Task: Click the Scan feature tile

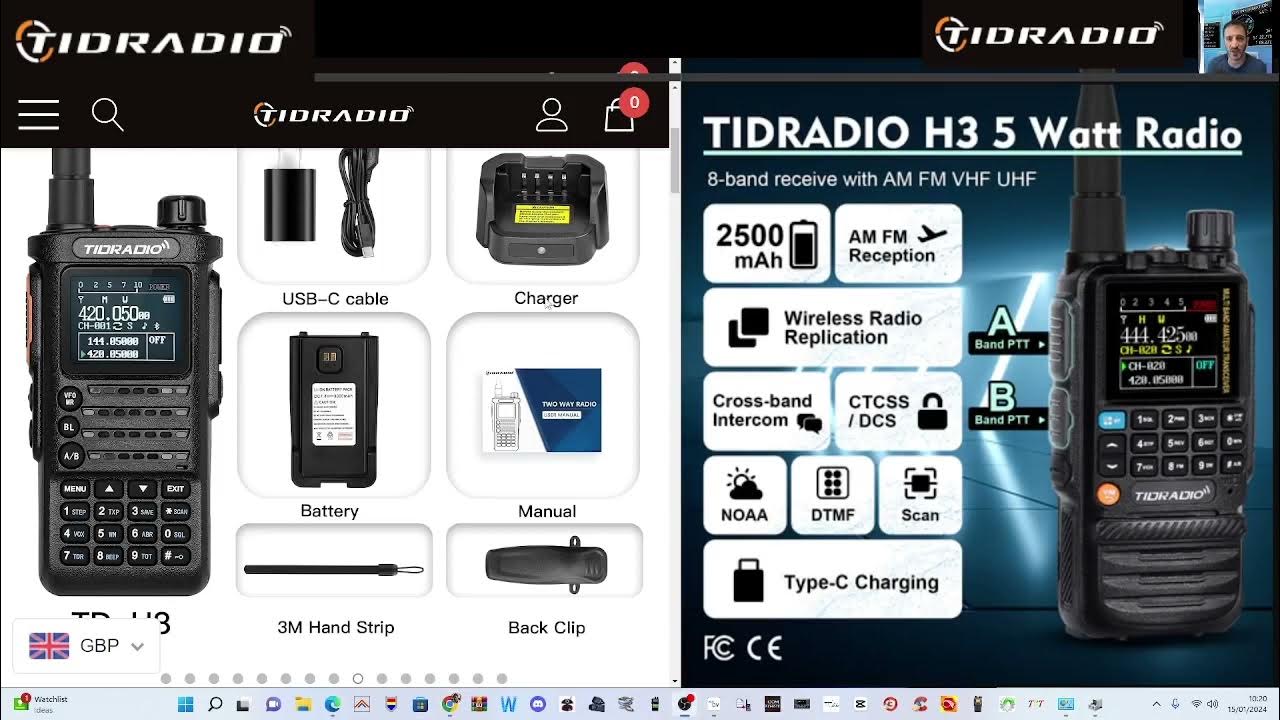Action: pyautogui.click(x=920, y=495)
